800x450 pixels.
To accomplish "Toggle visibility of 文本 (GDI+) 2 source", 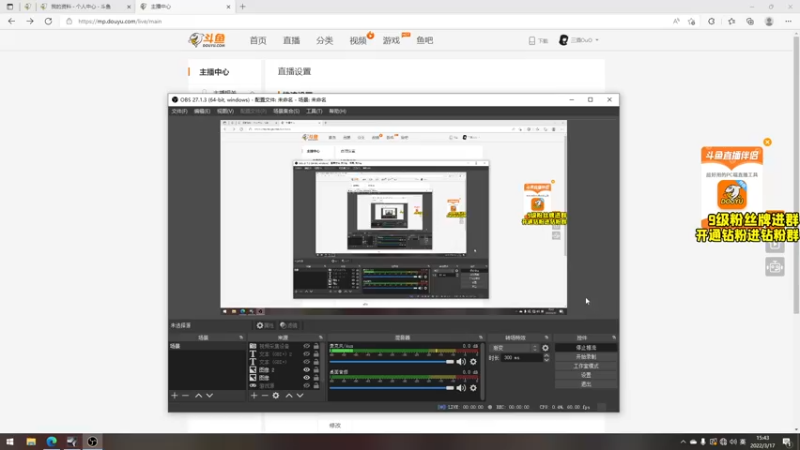I will tap(306, 354).
